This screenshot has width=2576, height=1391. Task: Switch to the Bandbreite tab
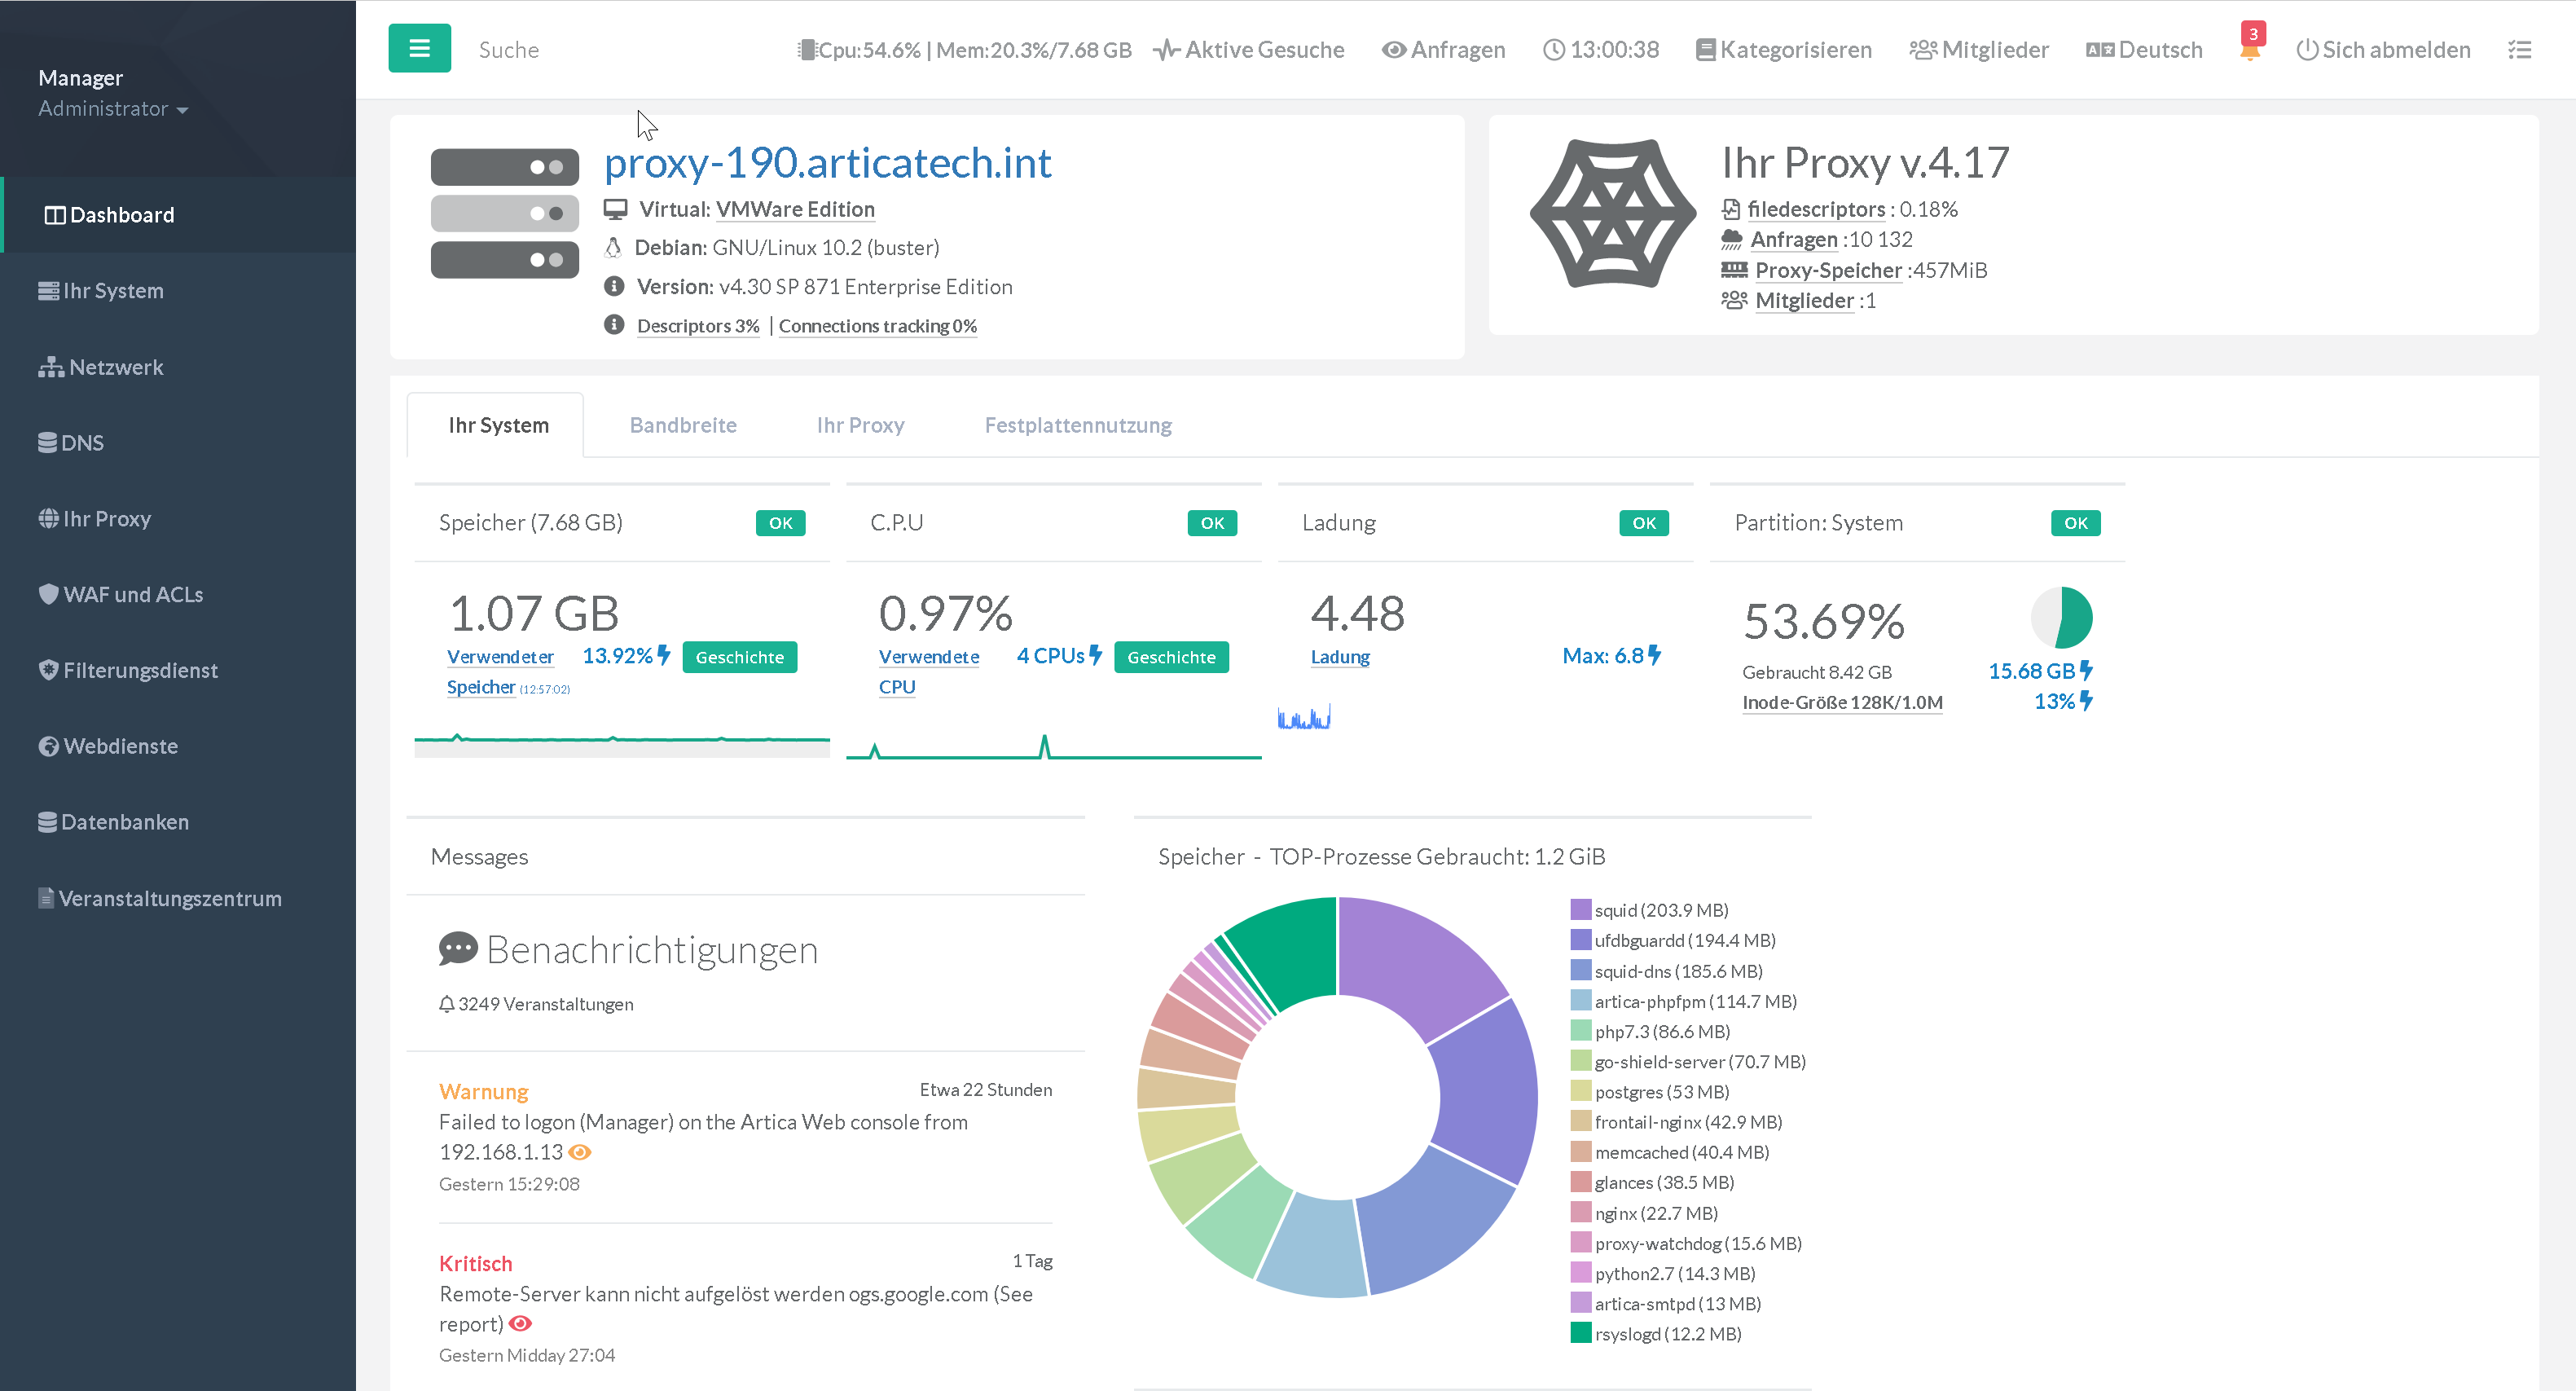(683, 425)
